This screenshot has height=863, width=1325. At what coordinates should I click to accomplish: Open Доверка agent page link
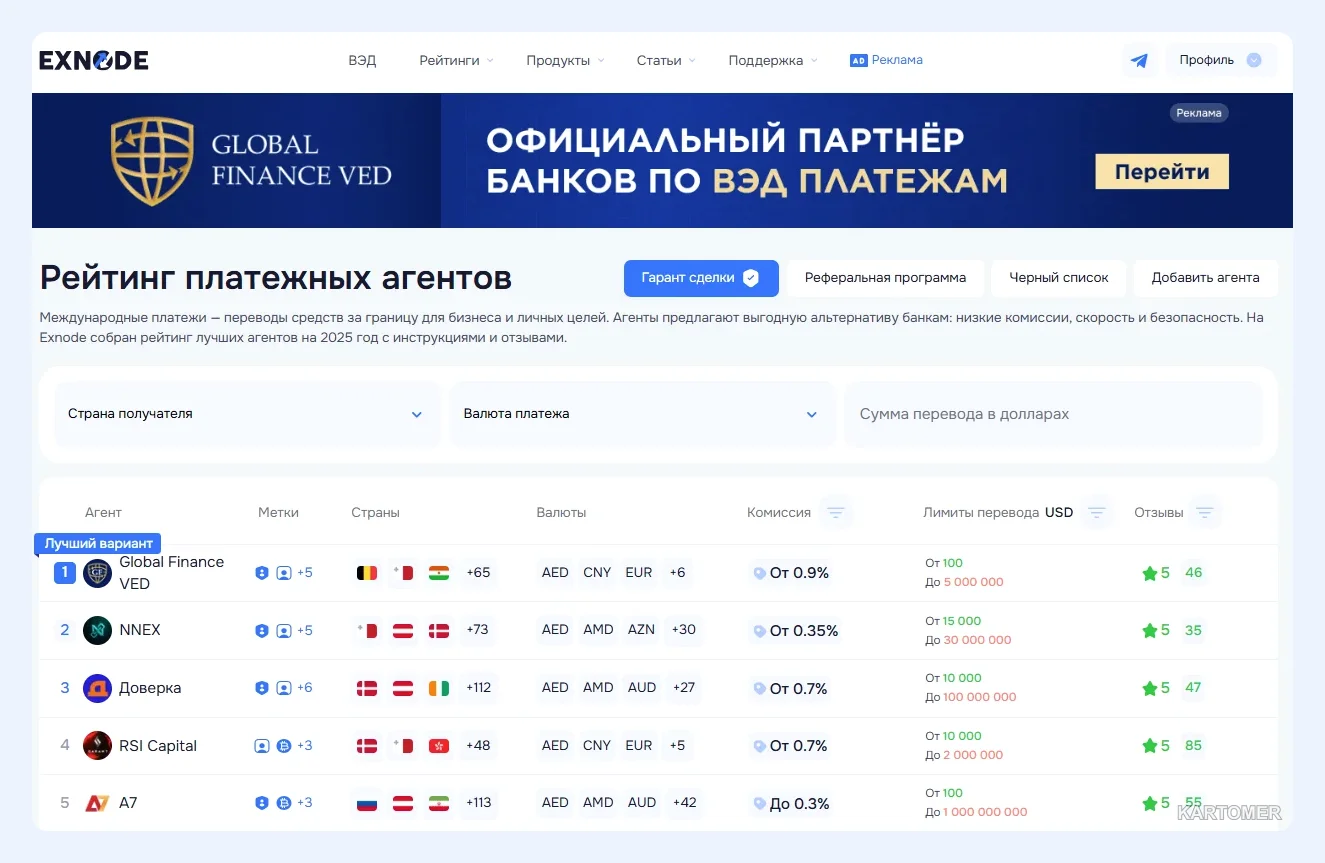tap(150, 688)
